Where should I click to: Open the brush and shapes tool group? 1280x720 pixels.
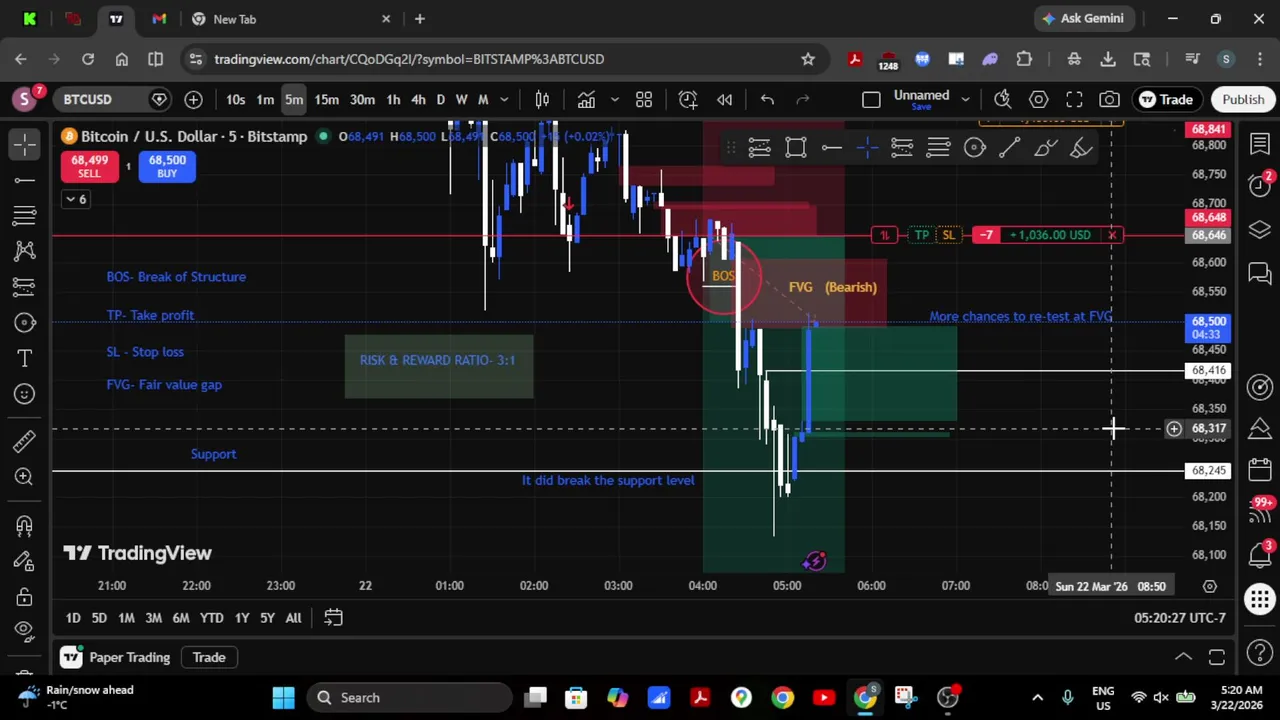(25, 322)
